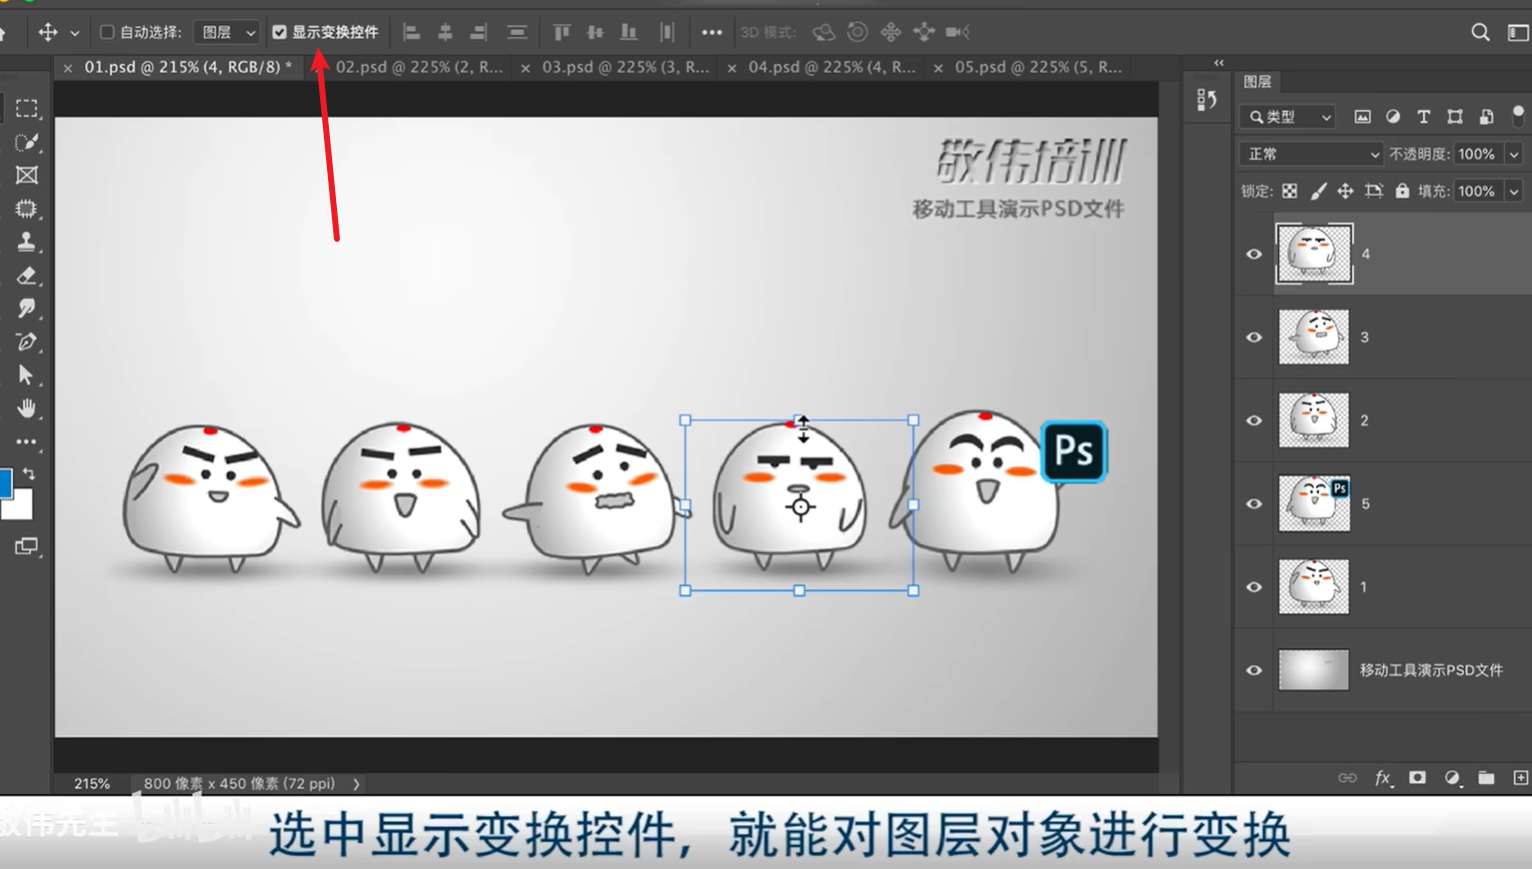Viewport: 1532px width, 869px height.
Task: Click the screen mode icon in the toolbar
Action: tap(27, 546)
